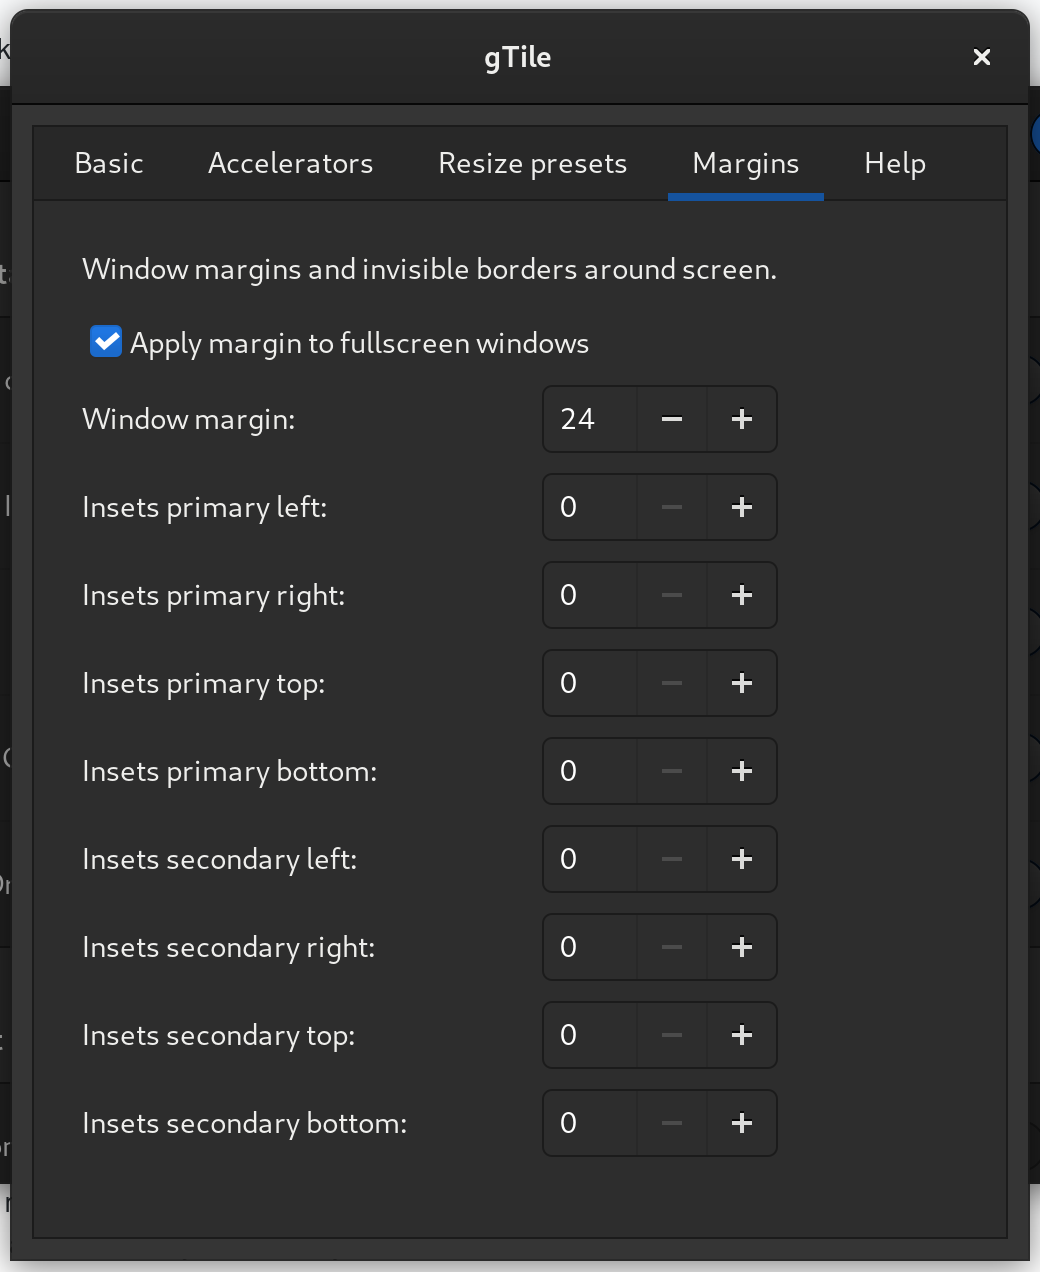1040x1272 pixels.
Task: Increment Insets secondary right
Action: tap(742, 947)
